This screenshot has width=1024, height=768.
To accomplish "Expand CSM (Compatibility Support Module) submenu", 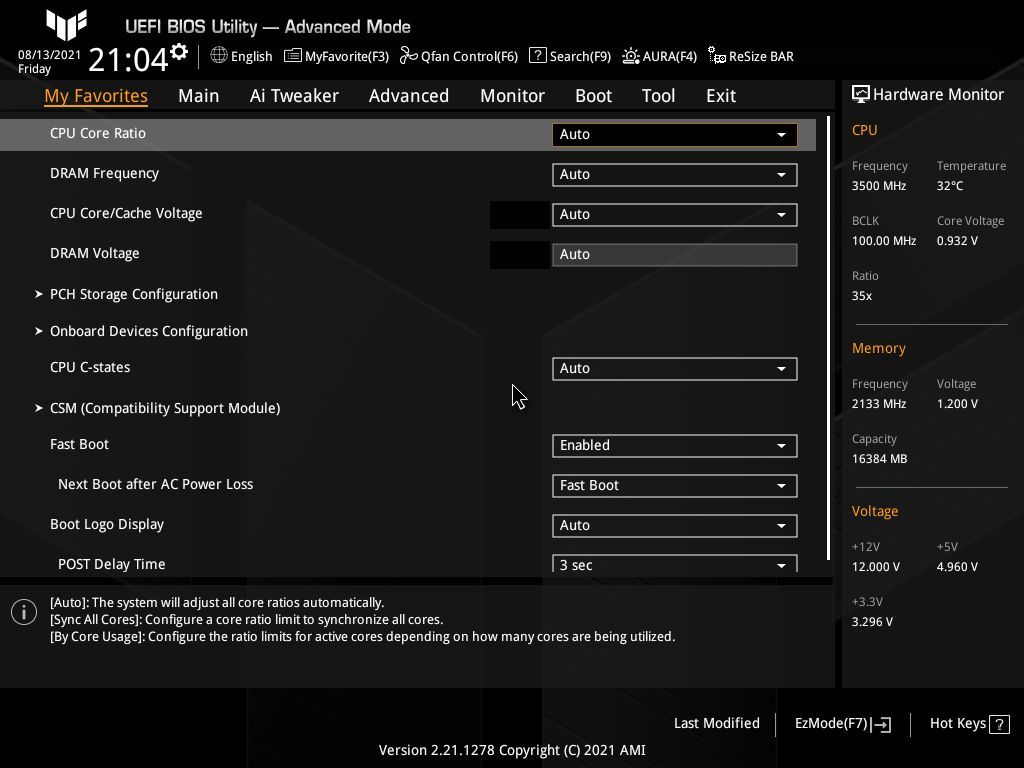I will (x=165, y=408).
